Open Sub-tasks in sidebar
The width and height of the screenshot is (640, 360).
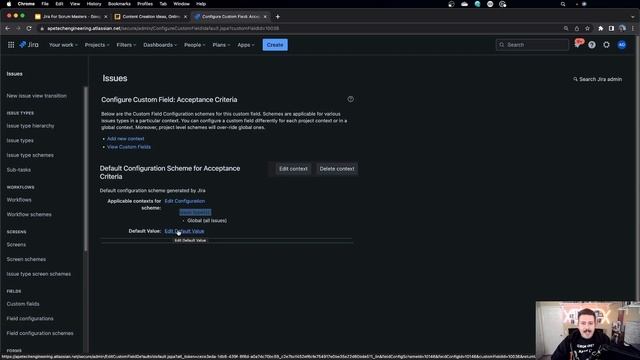18,170
